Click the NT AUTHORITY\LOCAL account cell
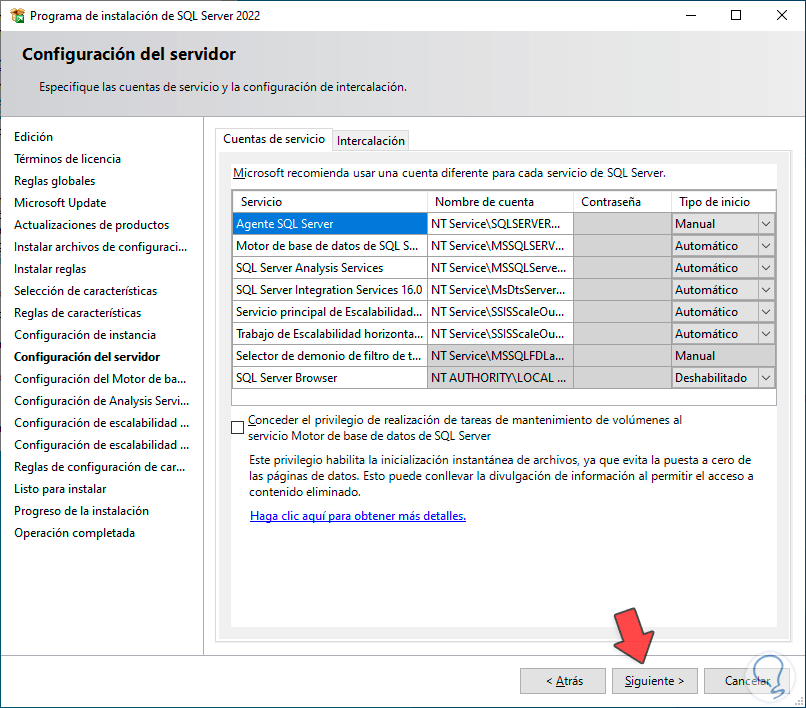This screenshot has height=708, width=806. click(x=500, y=378)
